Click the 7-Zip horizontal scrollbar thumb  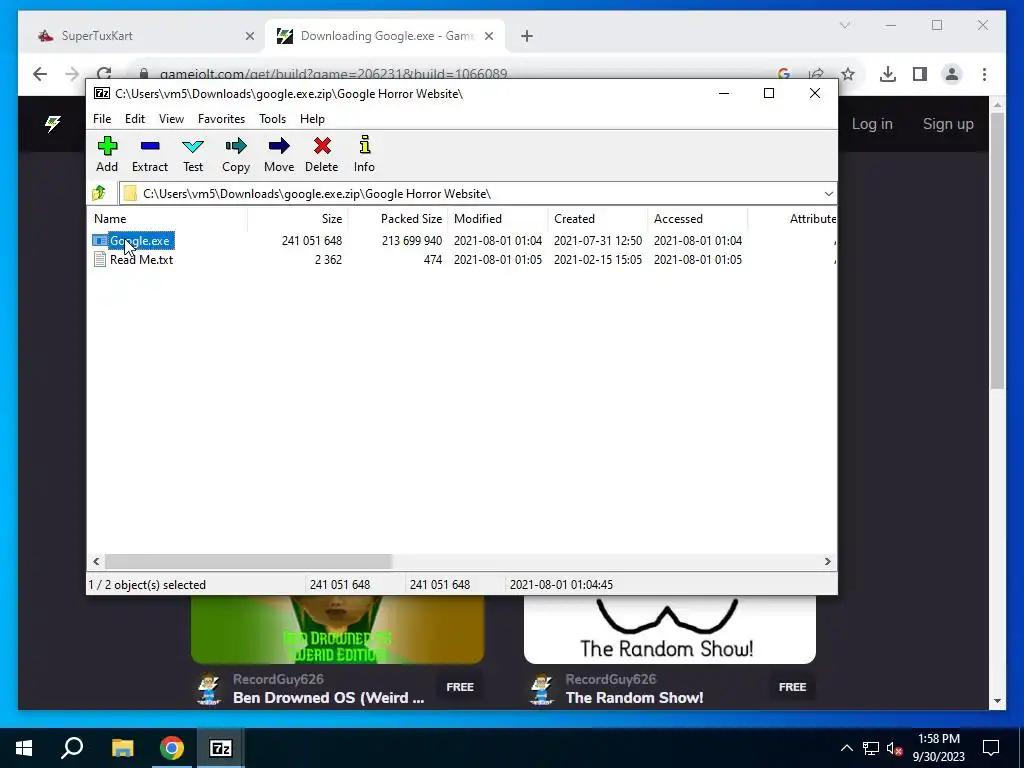[x=248, y=562]
